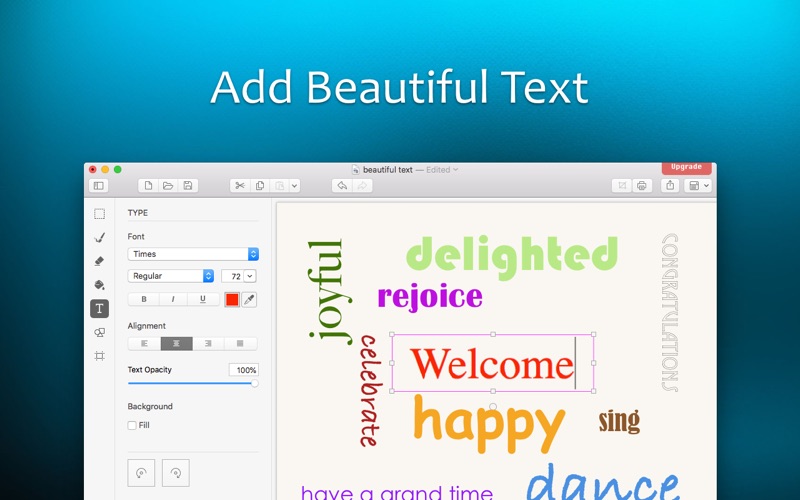Click the Text Opacity slider handle
This screenshot has width=800, height=500.
coord(254,383)
